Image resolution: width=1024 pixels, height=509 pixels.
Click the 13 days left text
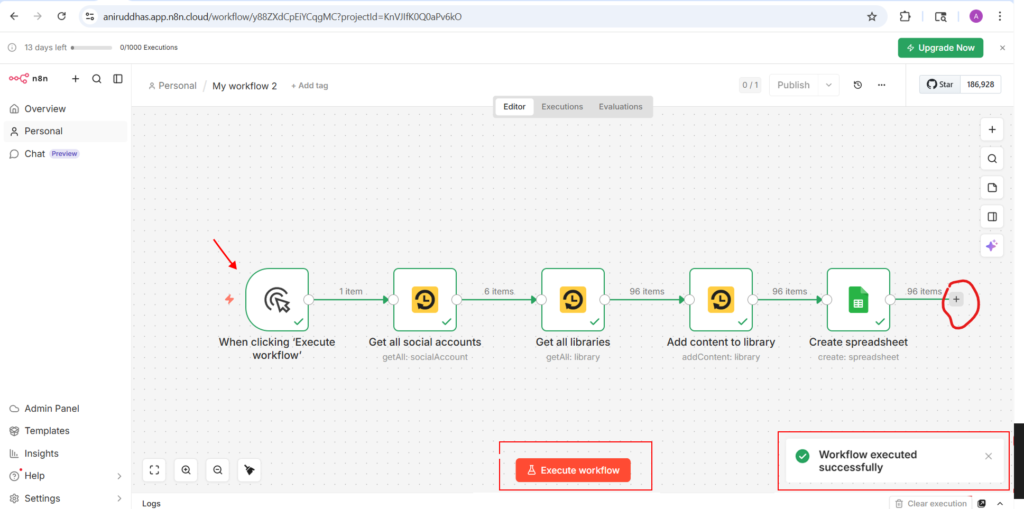[x=46, y=48]
